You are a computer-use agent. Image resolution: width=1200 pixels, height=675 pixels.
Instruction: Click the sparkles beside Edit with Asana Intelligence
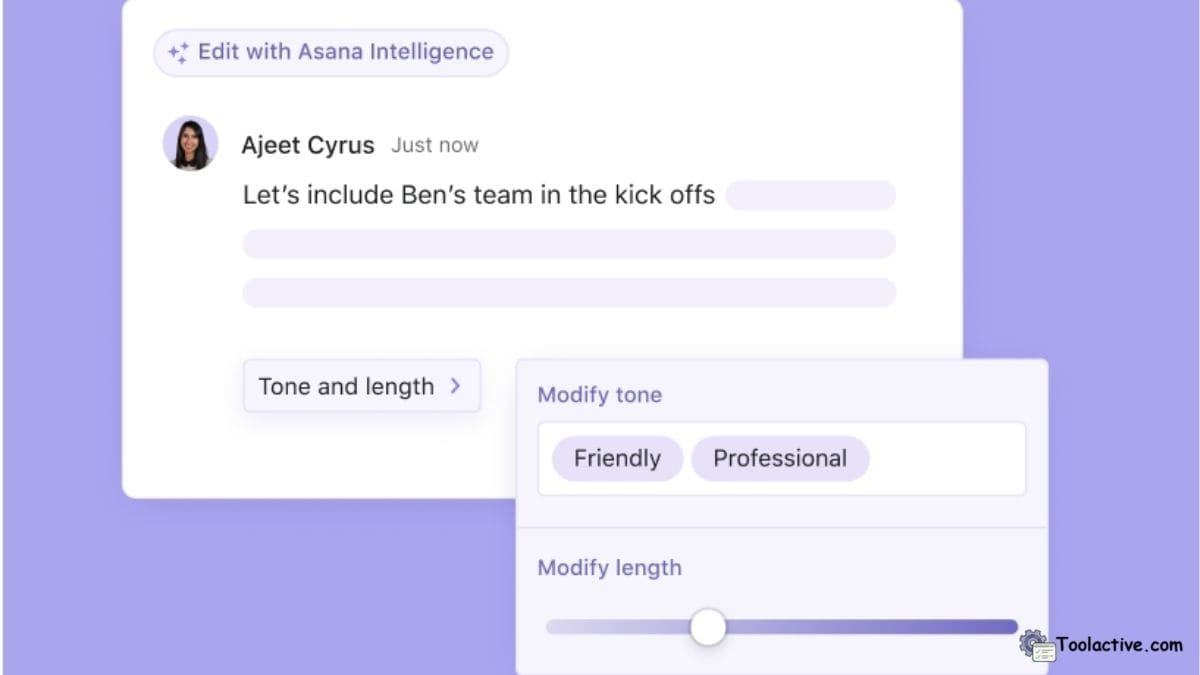point(176,52)
